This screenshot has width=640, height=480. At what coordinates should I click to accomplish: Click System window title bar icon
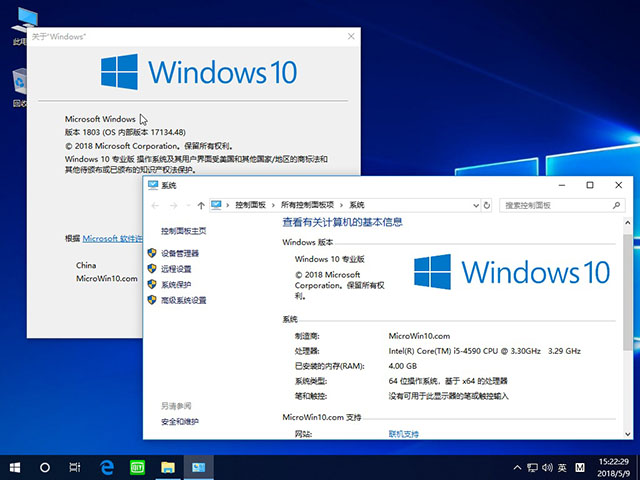pos(153,185)
